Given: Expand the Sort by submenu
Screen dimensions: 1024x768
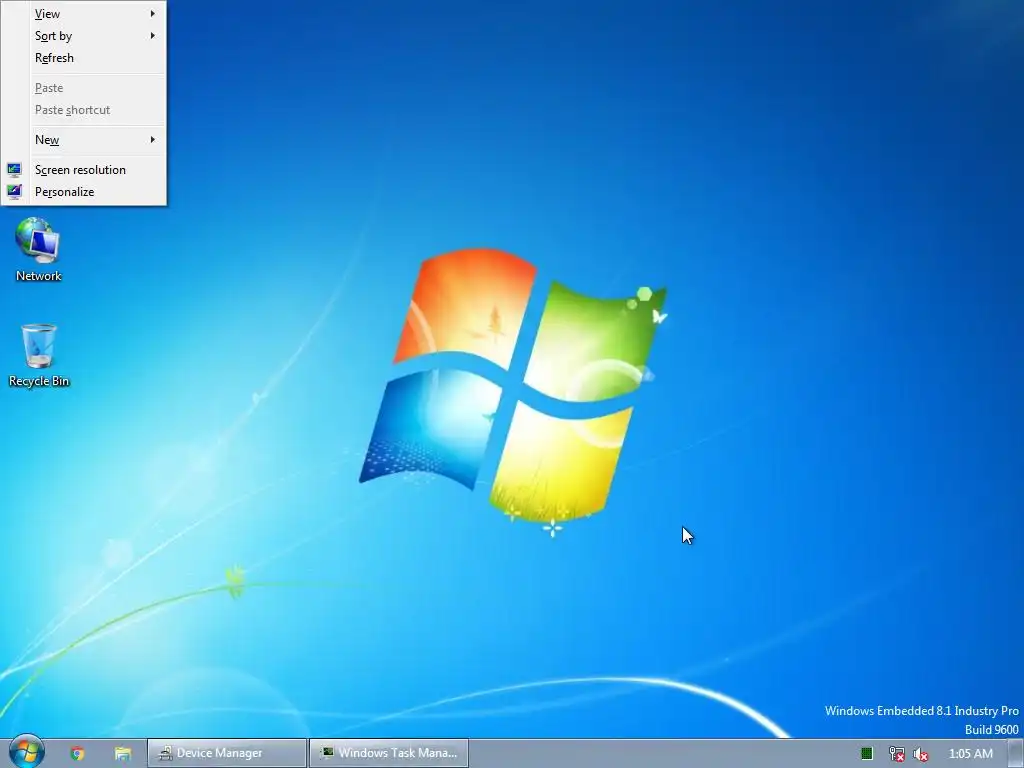Looking at the screenshot, I should coord(84,36).
